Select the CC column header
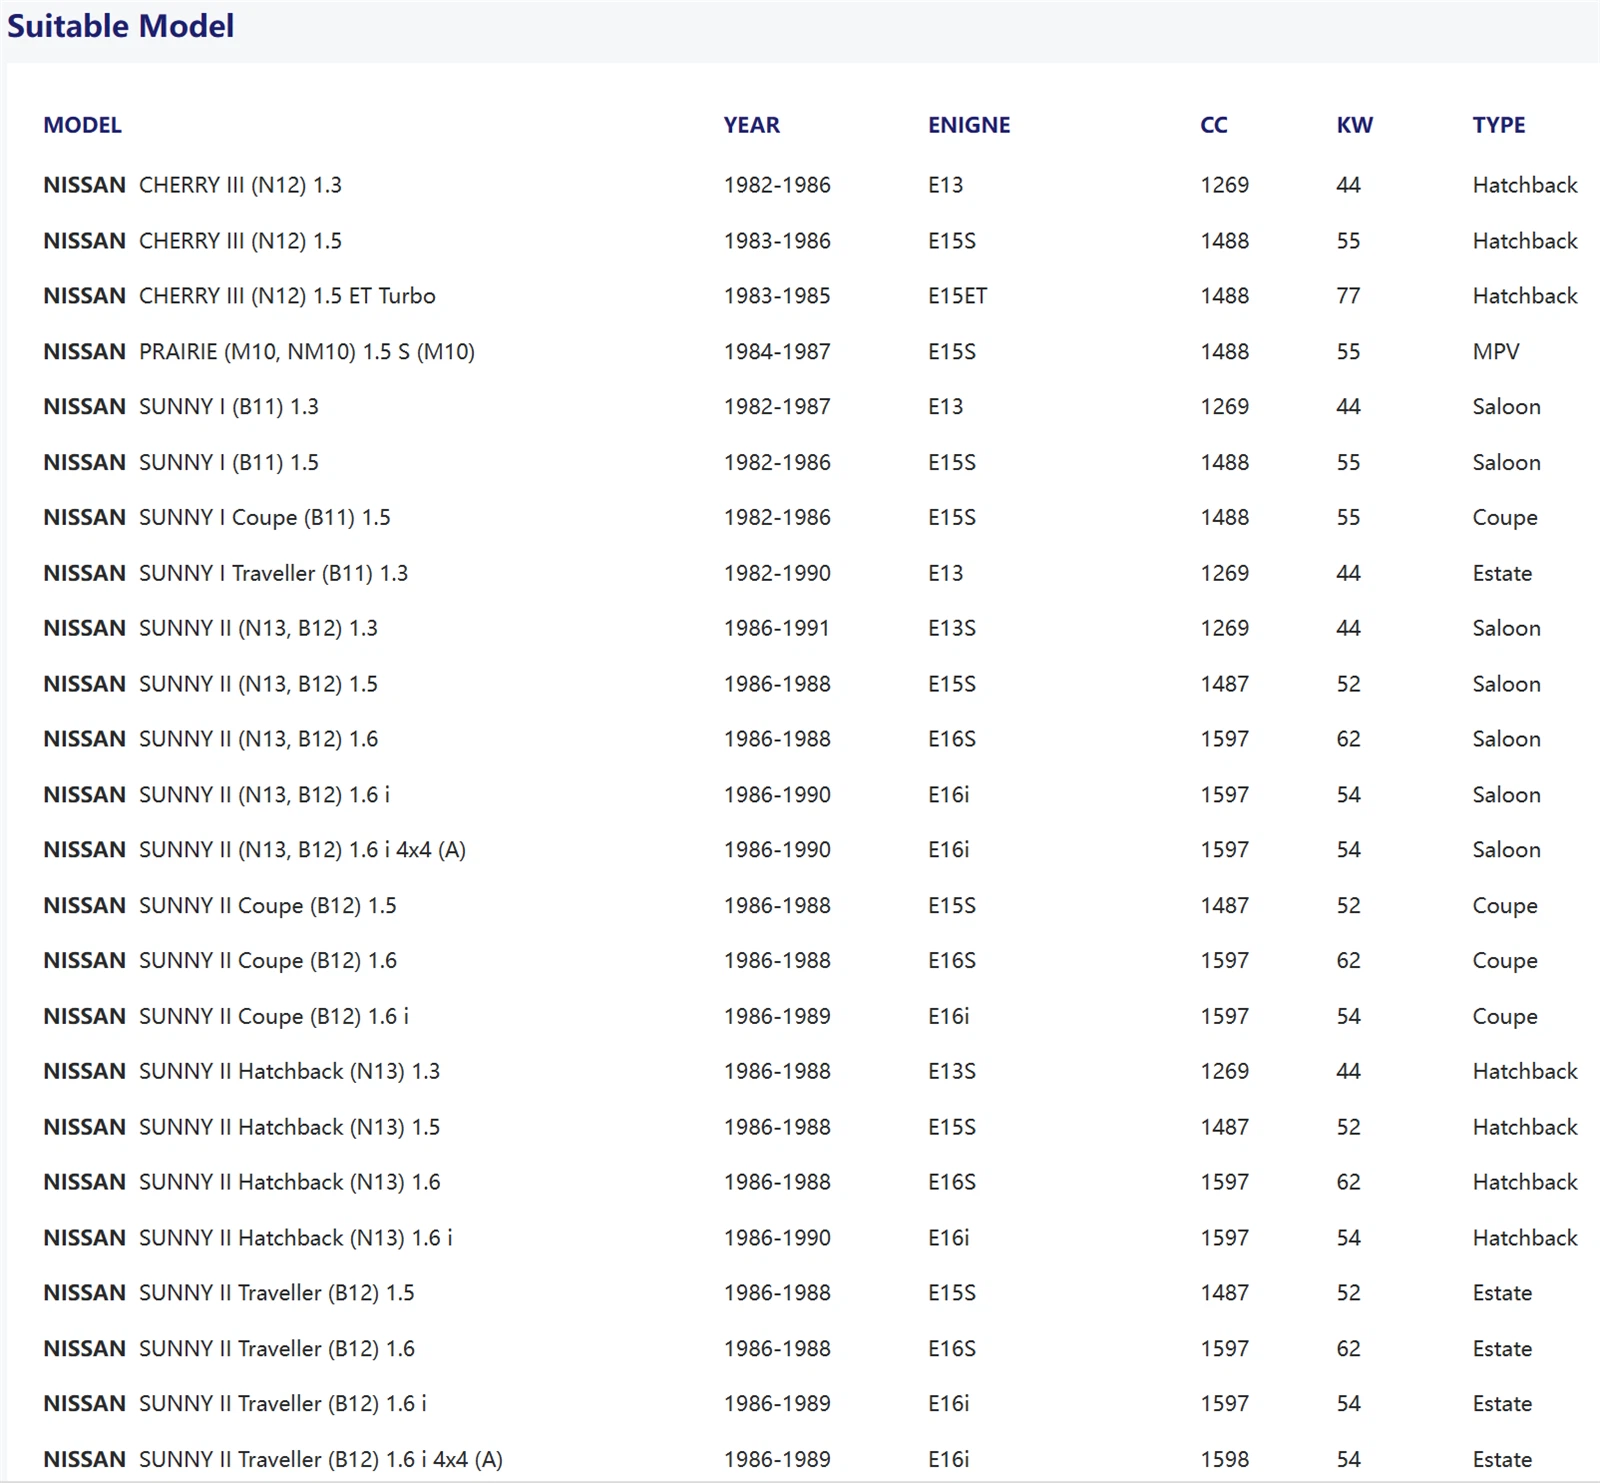This screenshot has height=1483, width=1600. click(x=1214, y=125)
